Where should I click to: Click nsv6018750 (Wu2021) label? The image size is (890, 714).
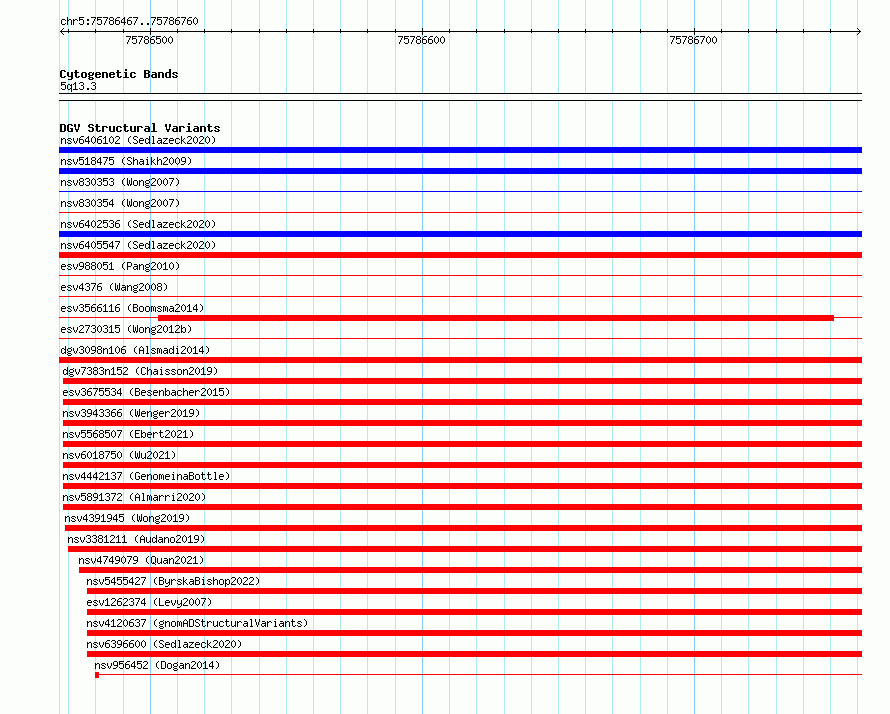pos(119,455)
